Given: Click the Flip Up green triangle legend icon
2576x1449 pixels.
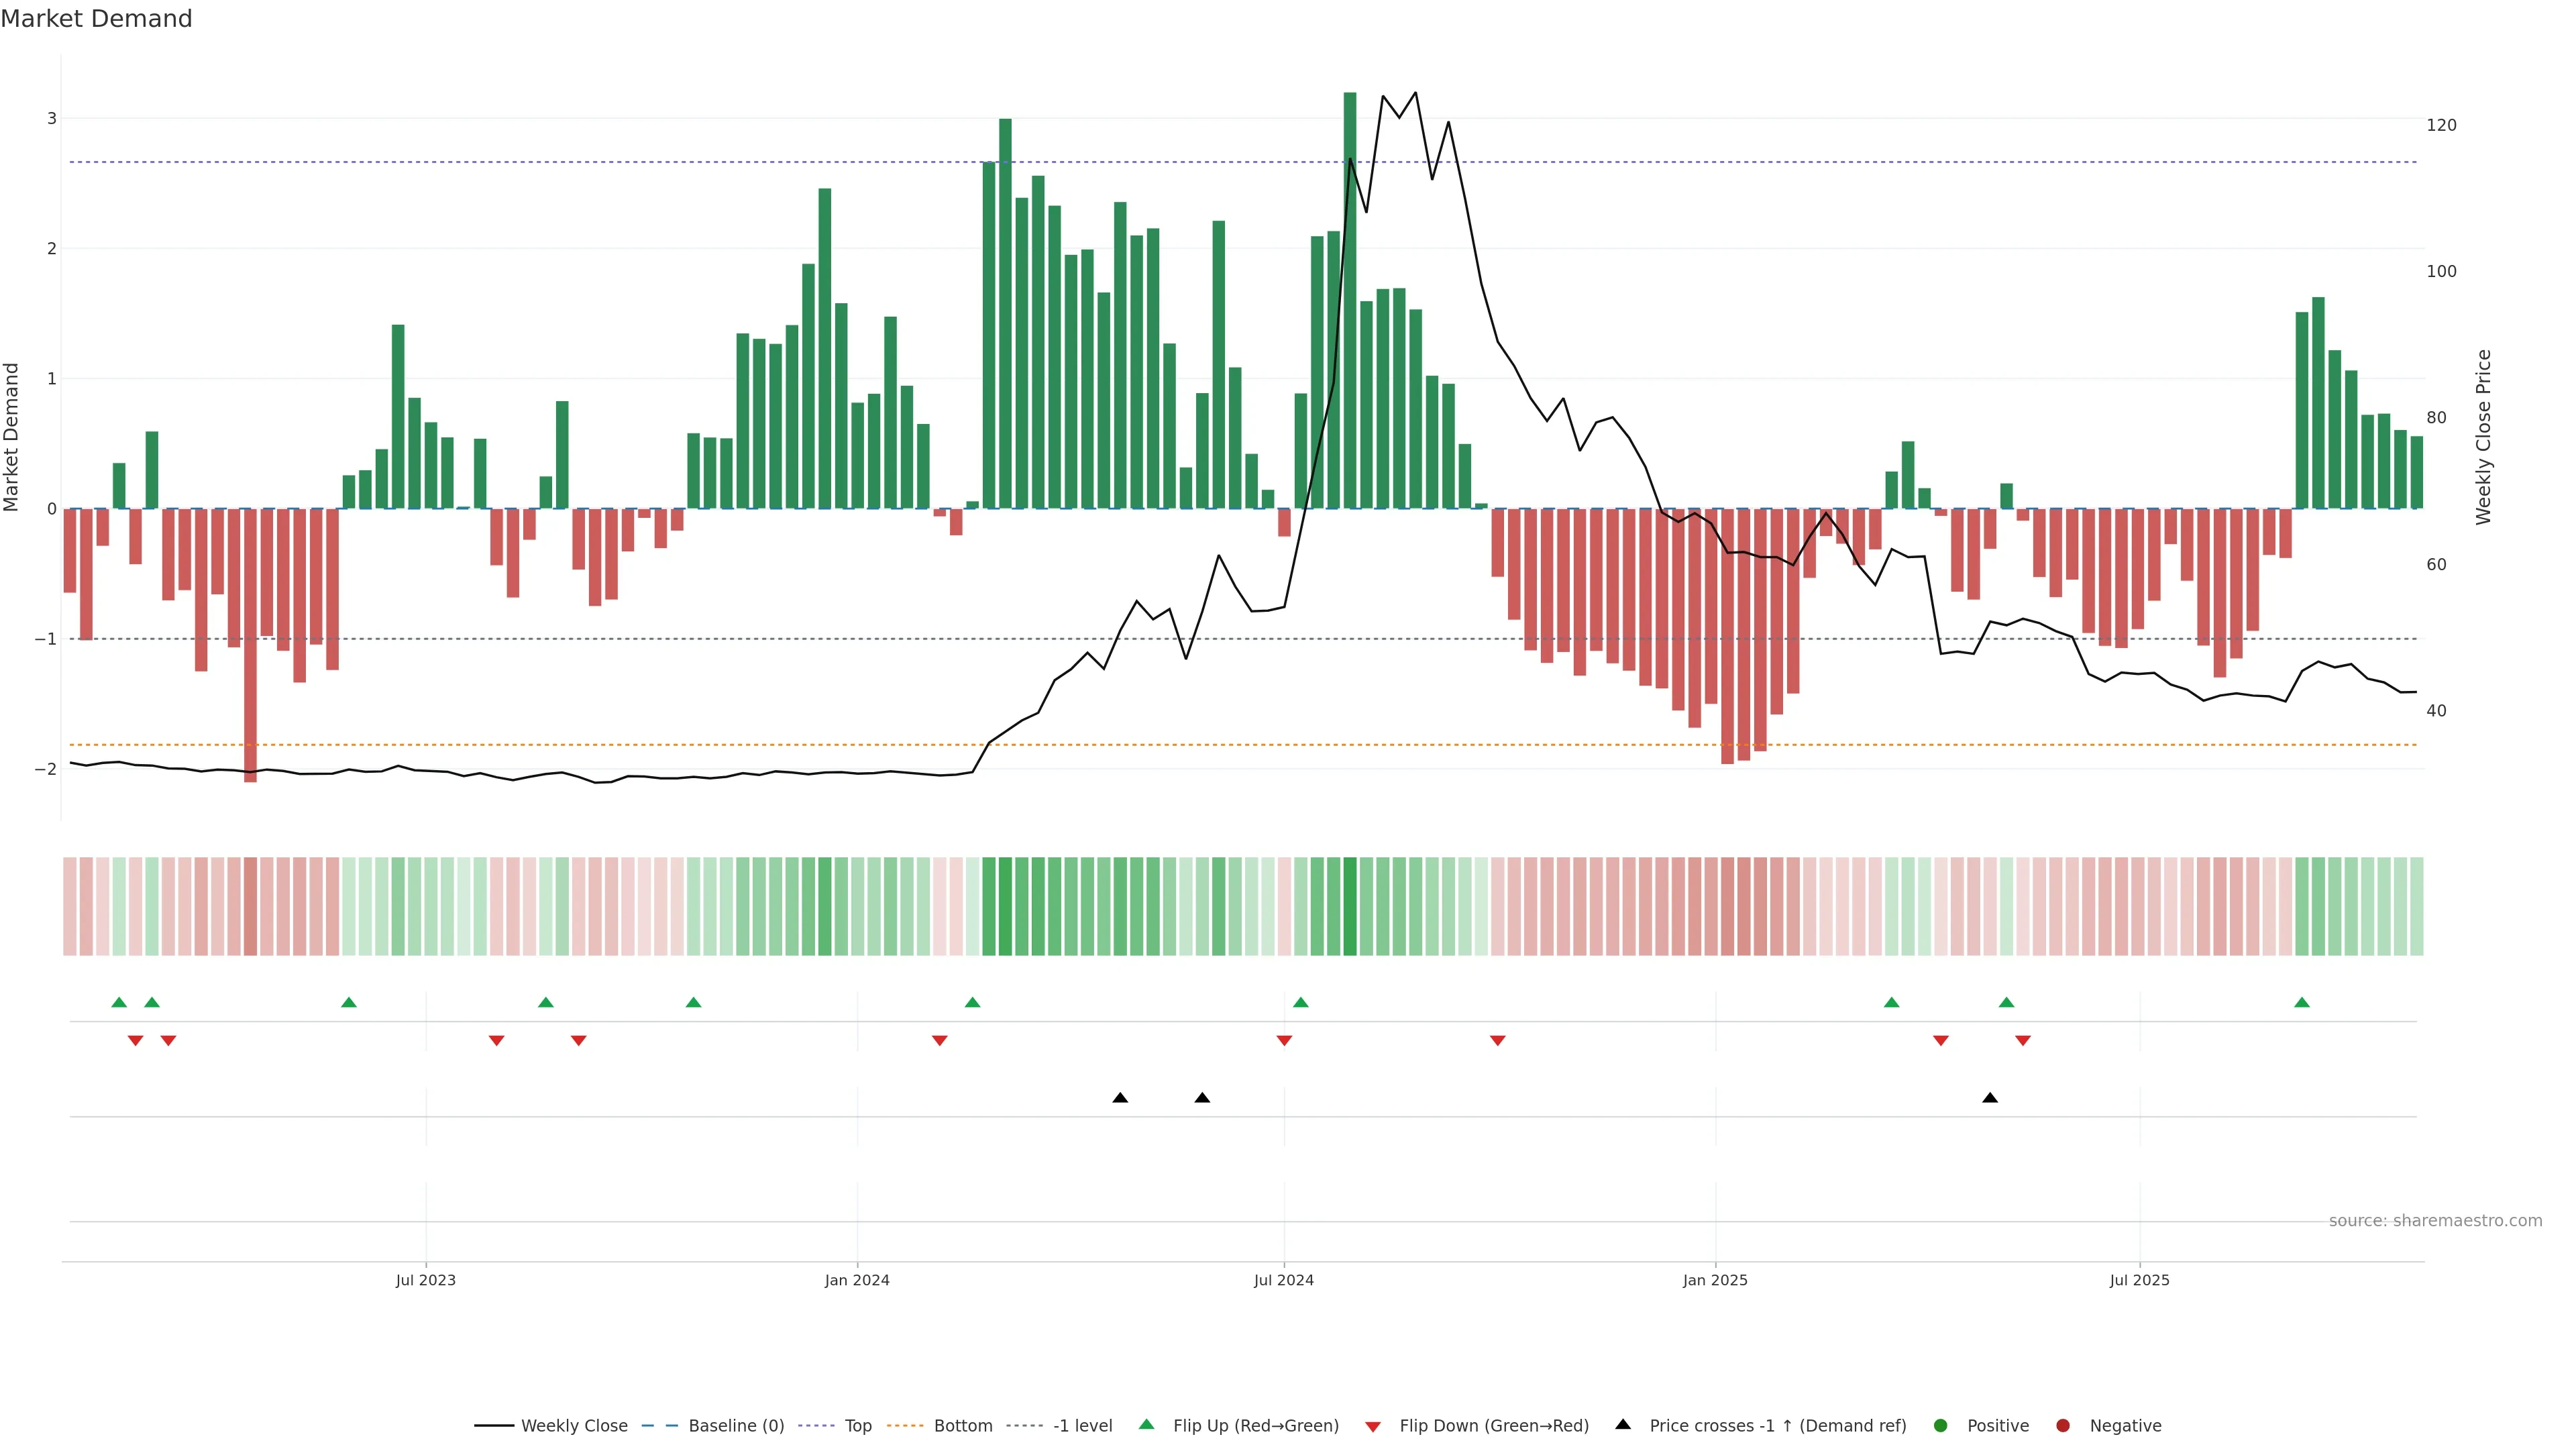Looking at the screenshot, I should click(x=1147, y=1425).
